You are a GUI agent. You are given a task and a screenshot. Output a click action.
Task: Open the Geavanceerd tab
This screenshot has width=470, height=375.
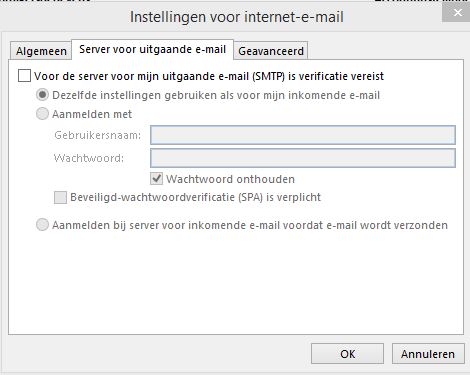[x=271, y=51]
